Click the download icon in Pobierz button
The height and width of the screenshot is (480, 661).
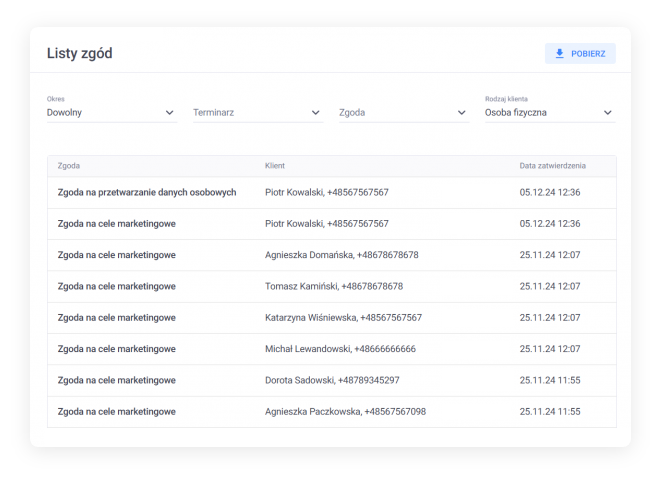pos(560,54)
